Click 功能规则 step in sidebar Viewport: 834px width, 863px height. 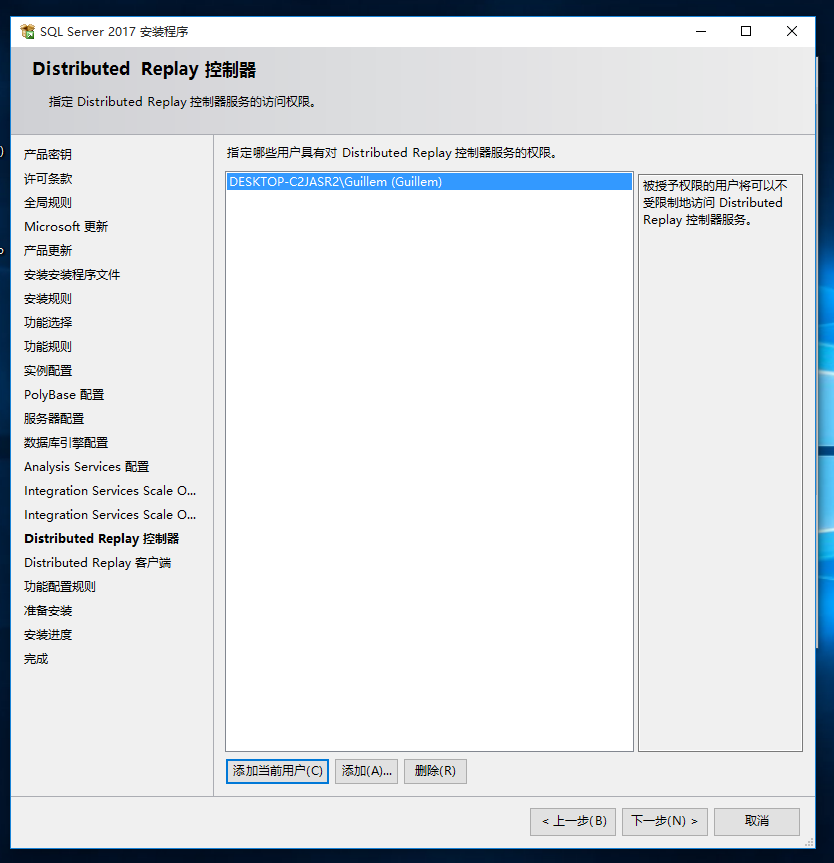tap(48, 347)
